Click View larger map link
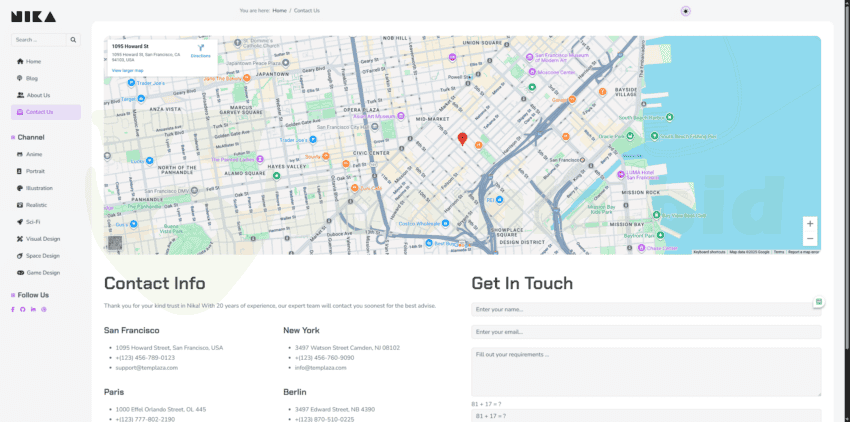Screen dimensions: 850x422 (x=127, y=70)
